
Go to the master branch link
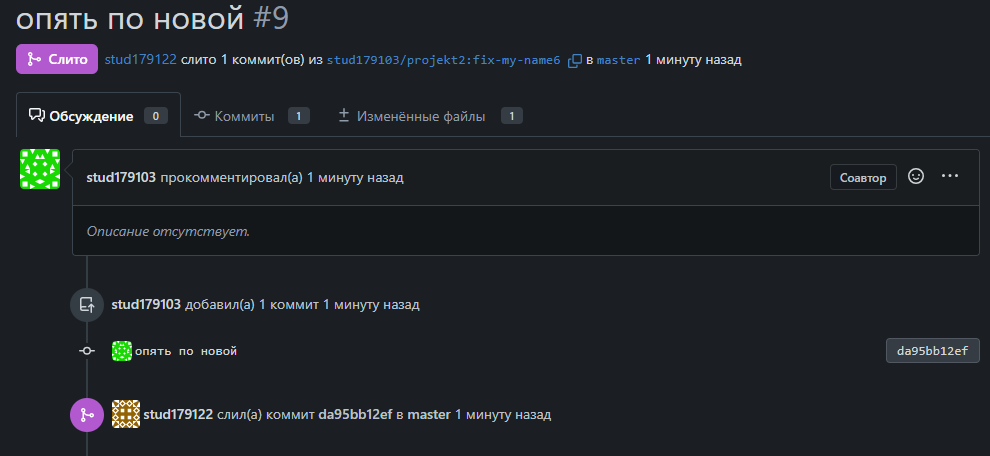tap(618, 60)
